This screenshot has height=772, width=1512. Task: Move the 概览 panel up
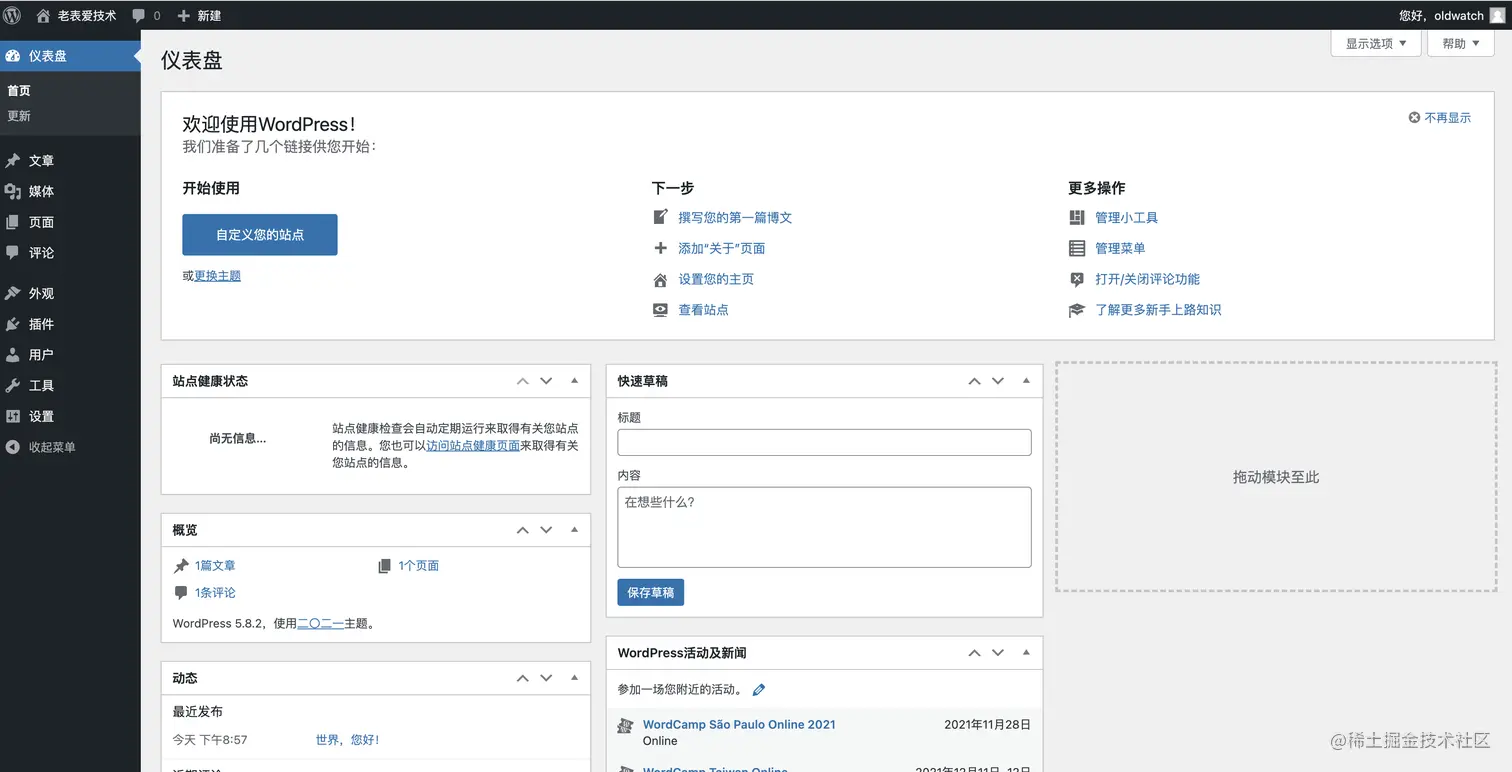click(522, 530)
